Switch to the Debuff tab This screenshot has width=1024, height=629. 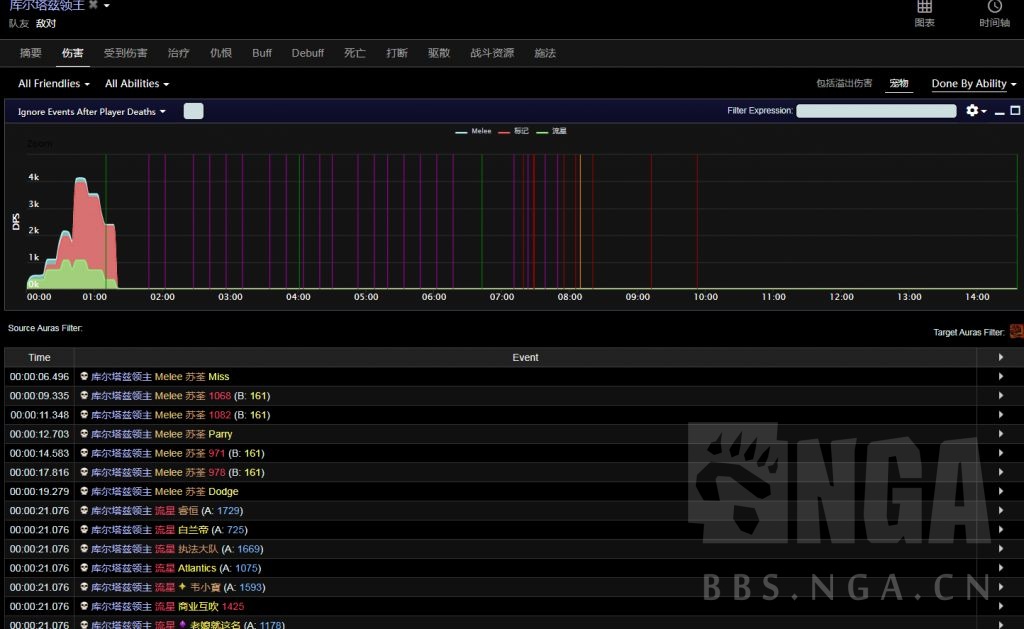[x=308, y=53]
